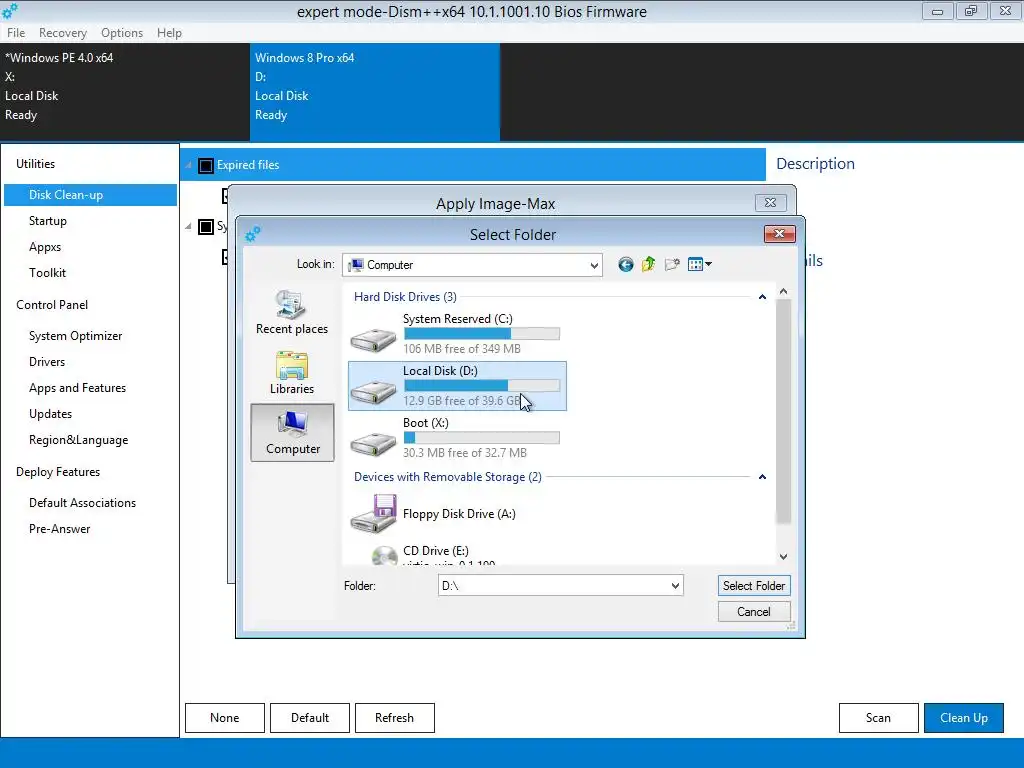Open the Options menu

[121, 33]
